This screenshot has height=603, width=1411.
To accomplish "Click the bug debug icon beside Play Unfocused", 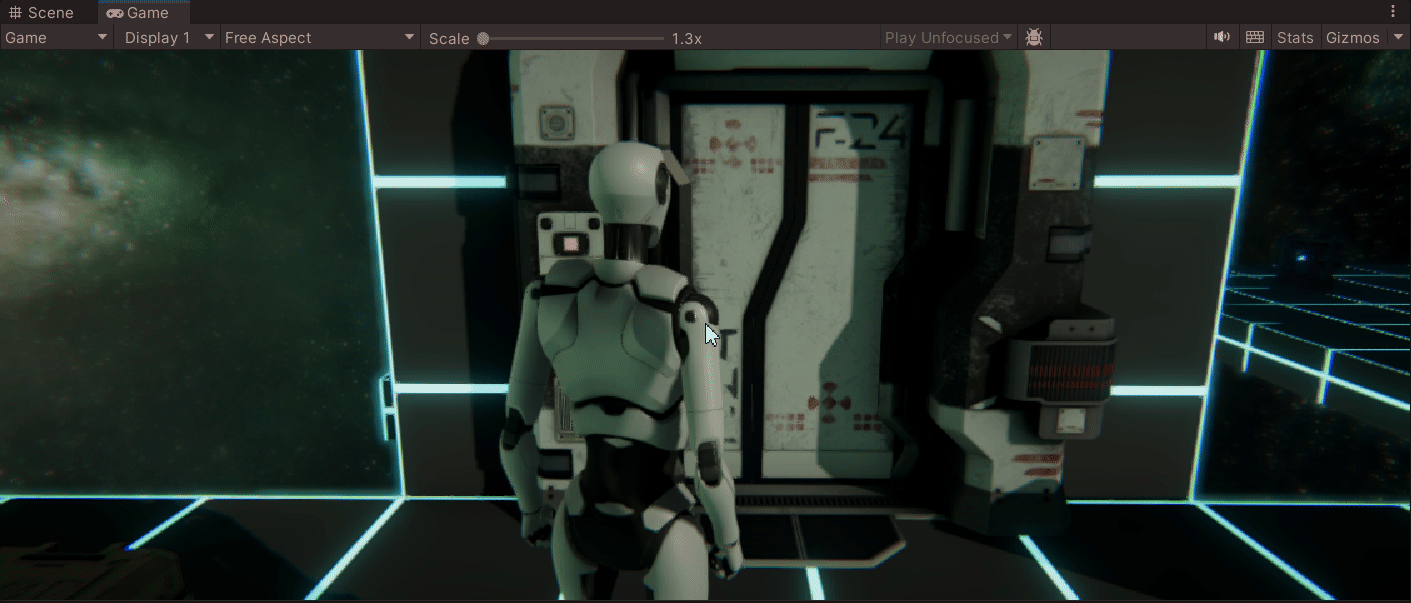I will 1034,37.
